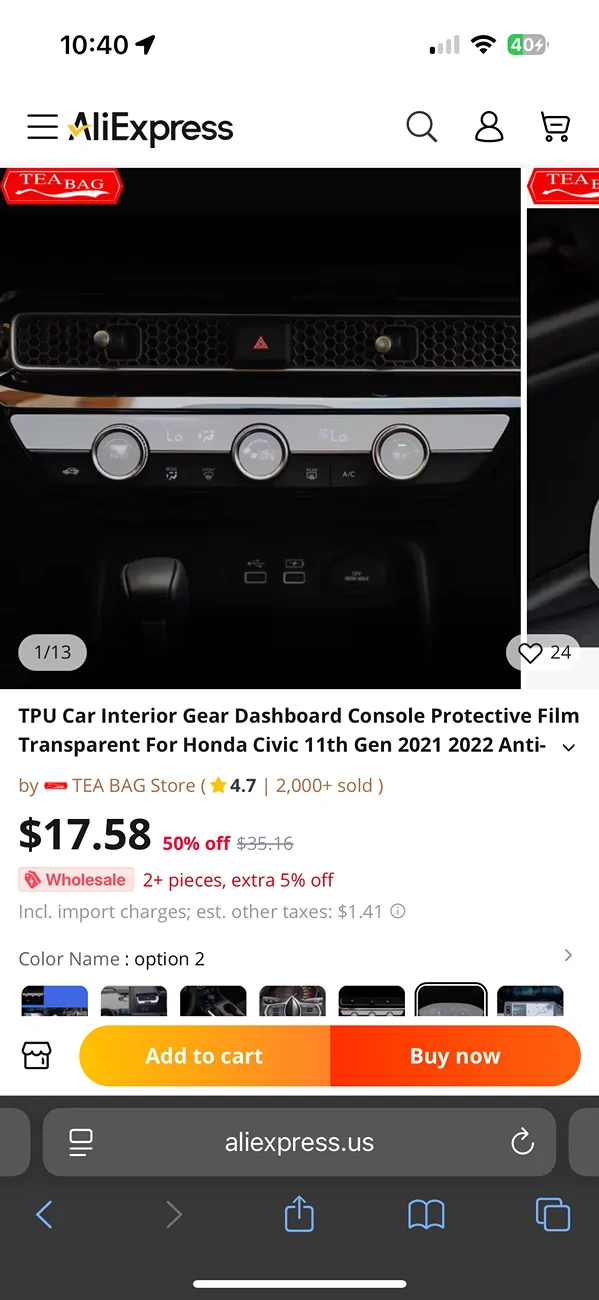
Task: Open Safari bookmarks book icon
Action: [x=427, y=1215]
